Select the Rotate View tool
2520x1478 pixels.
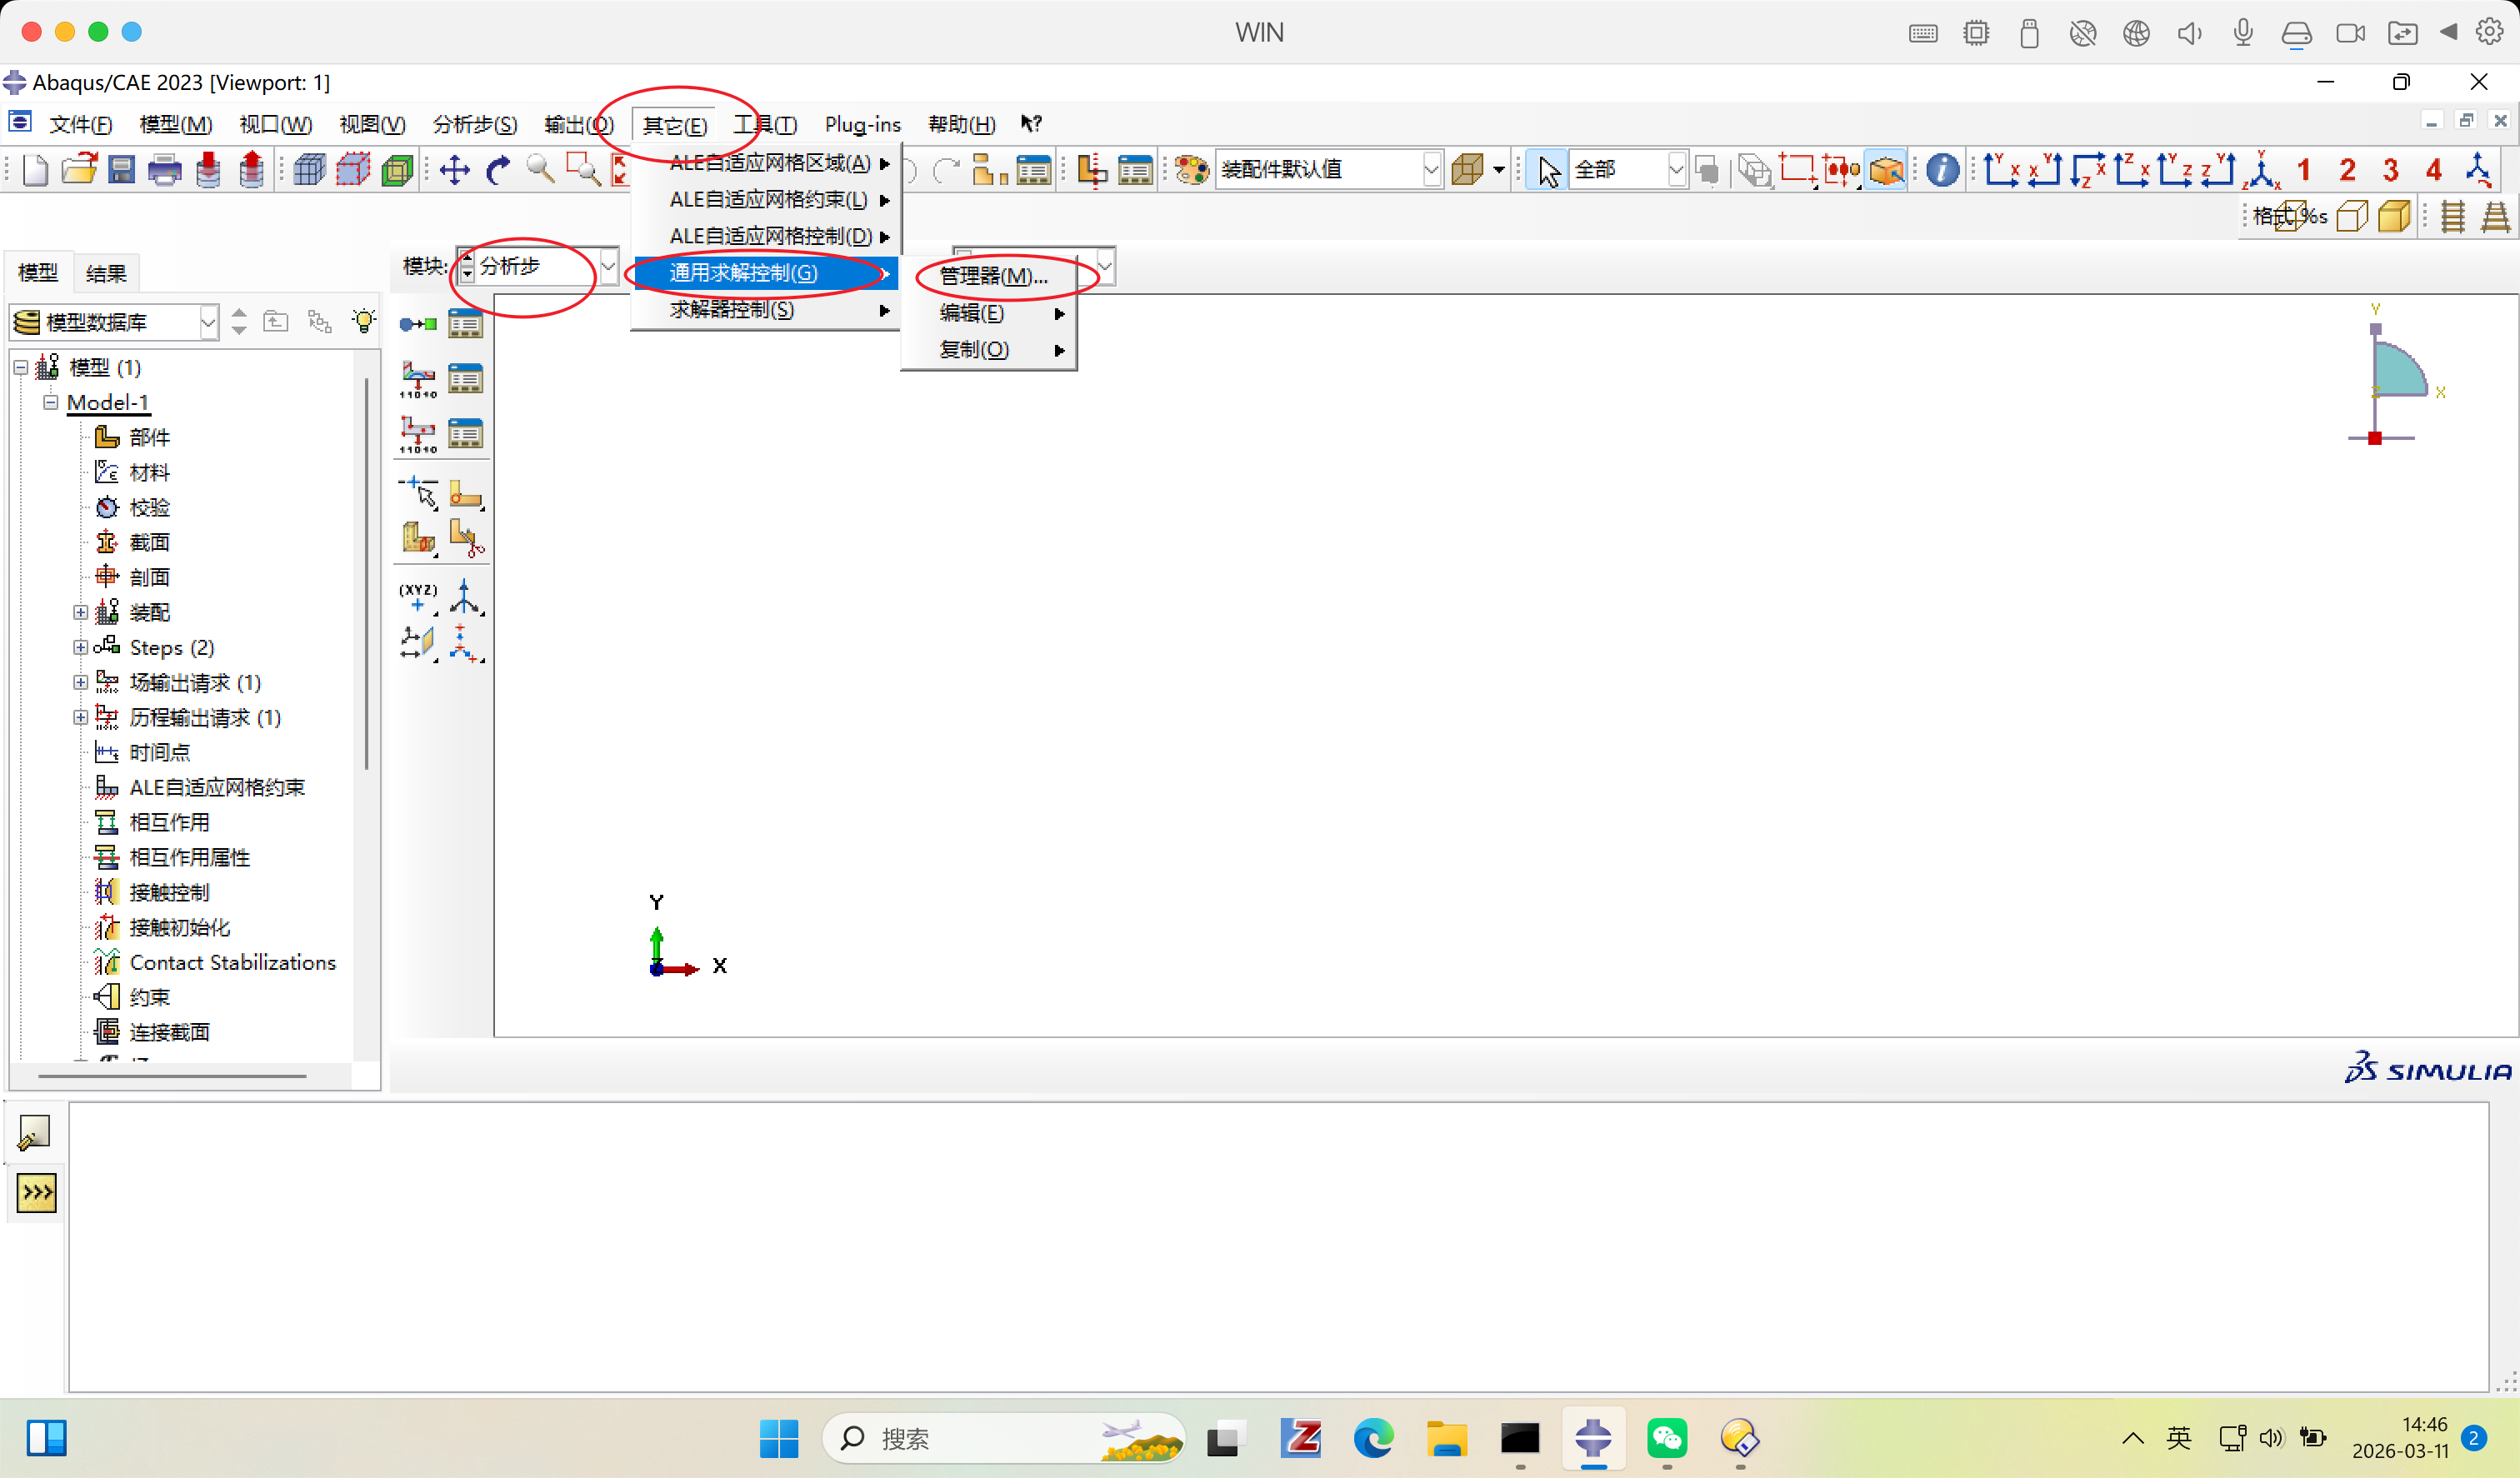click(x=497, y=170)
